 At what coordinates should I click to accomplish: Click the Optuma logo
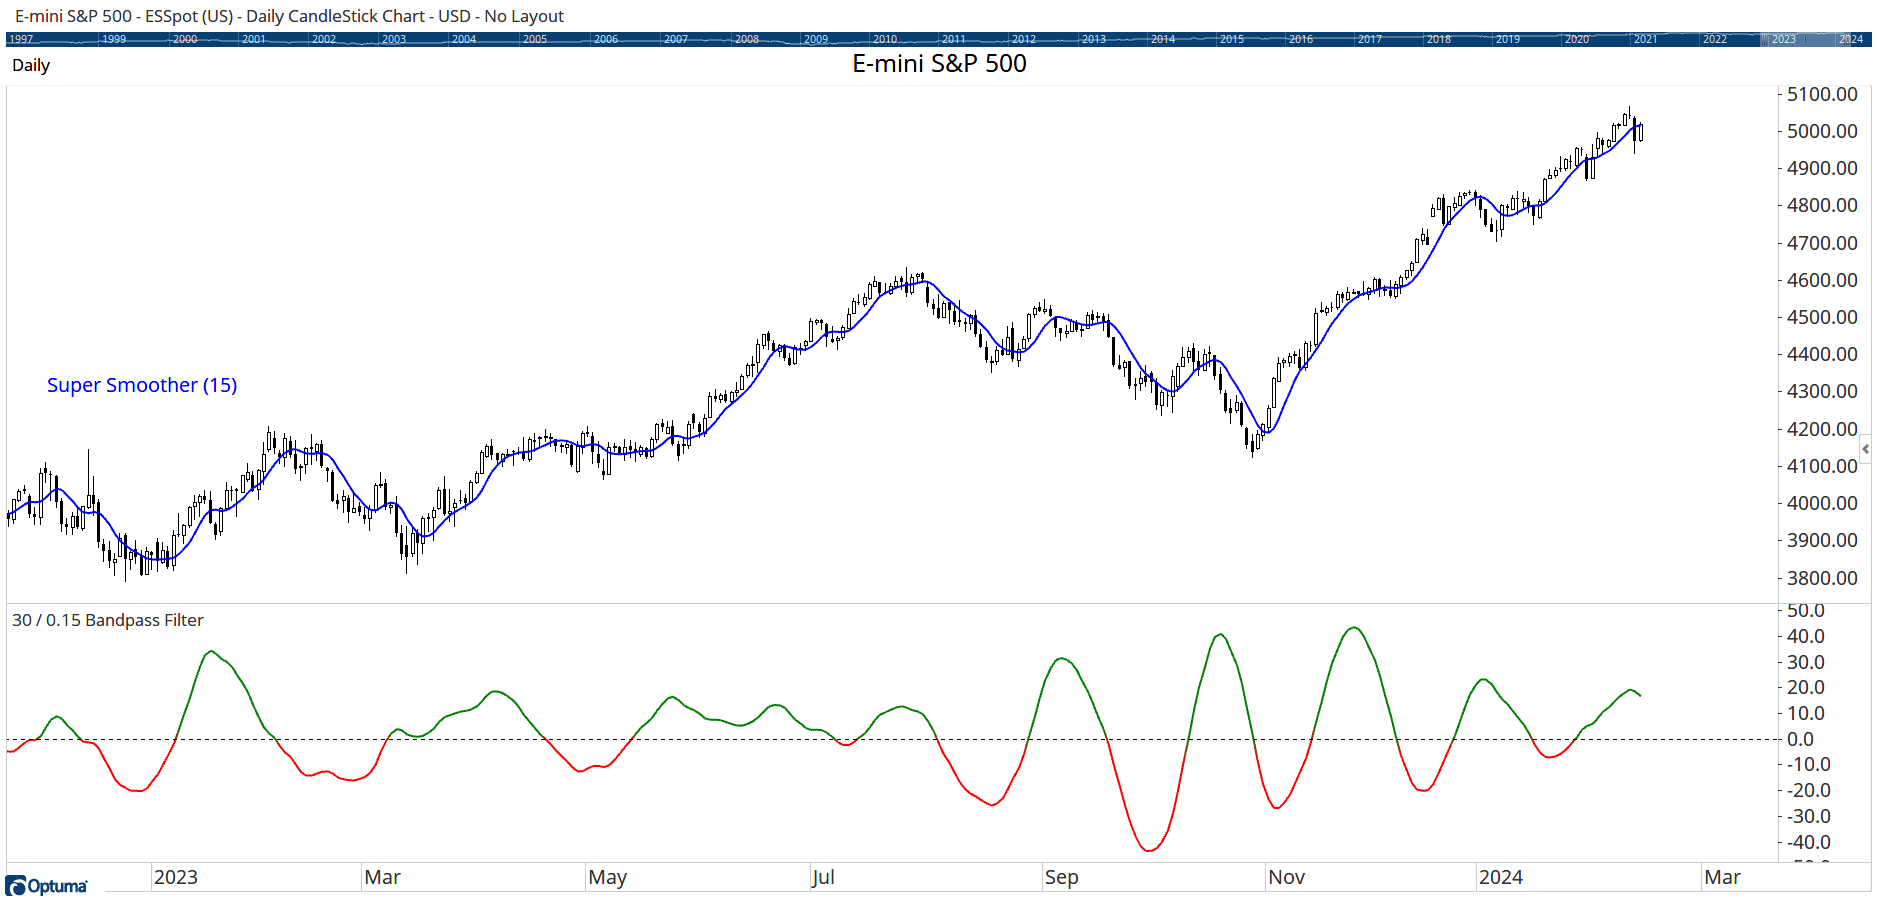coord(46,886)
